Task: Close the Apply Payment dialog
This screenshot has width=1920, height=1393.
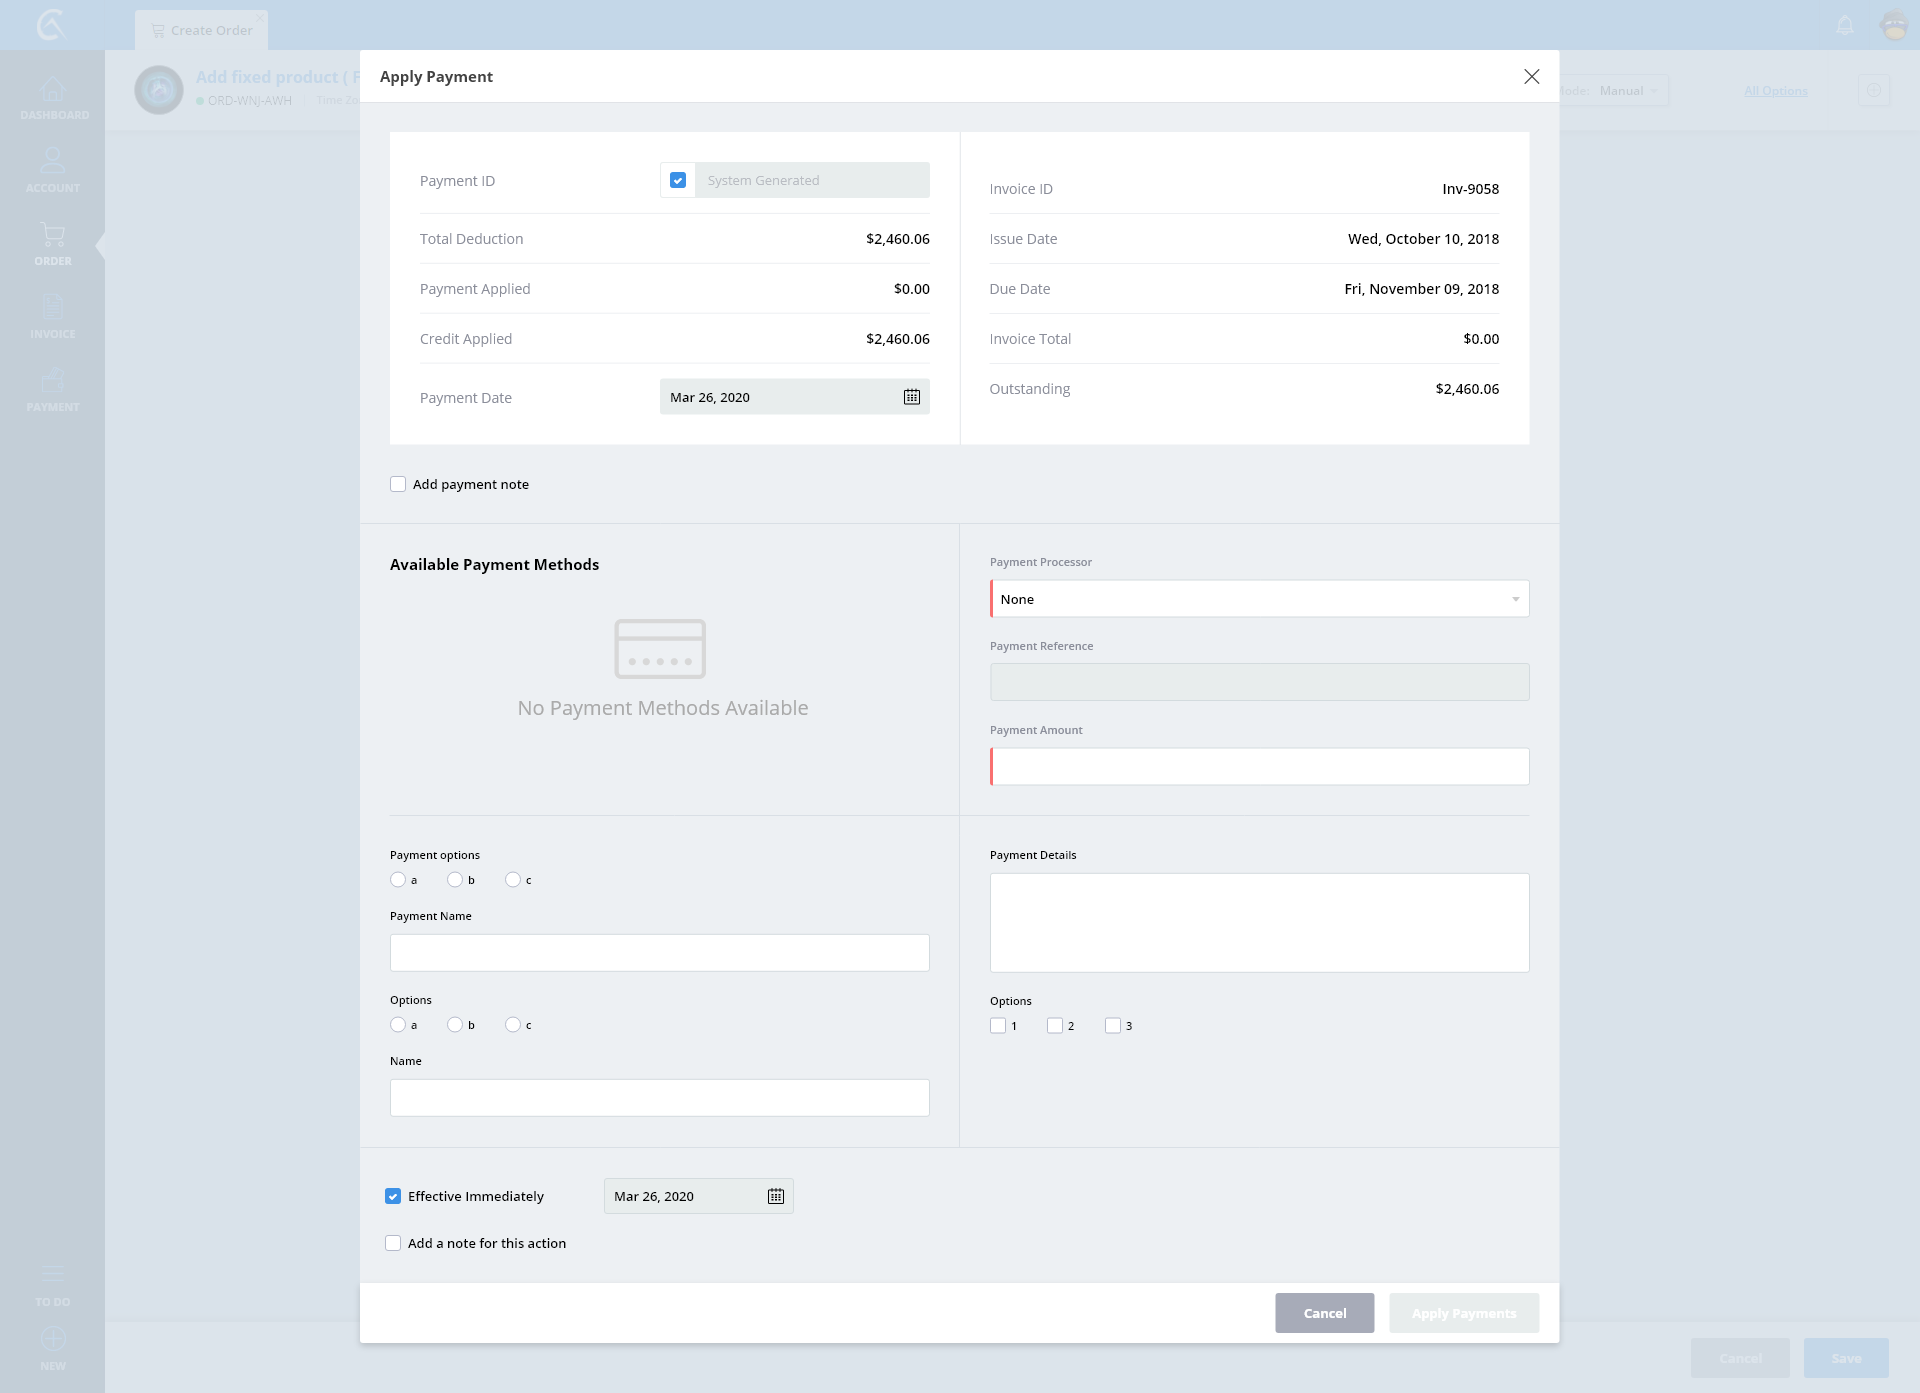Action: coord(1531,77)
